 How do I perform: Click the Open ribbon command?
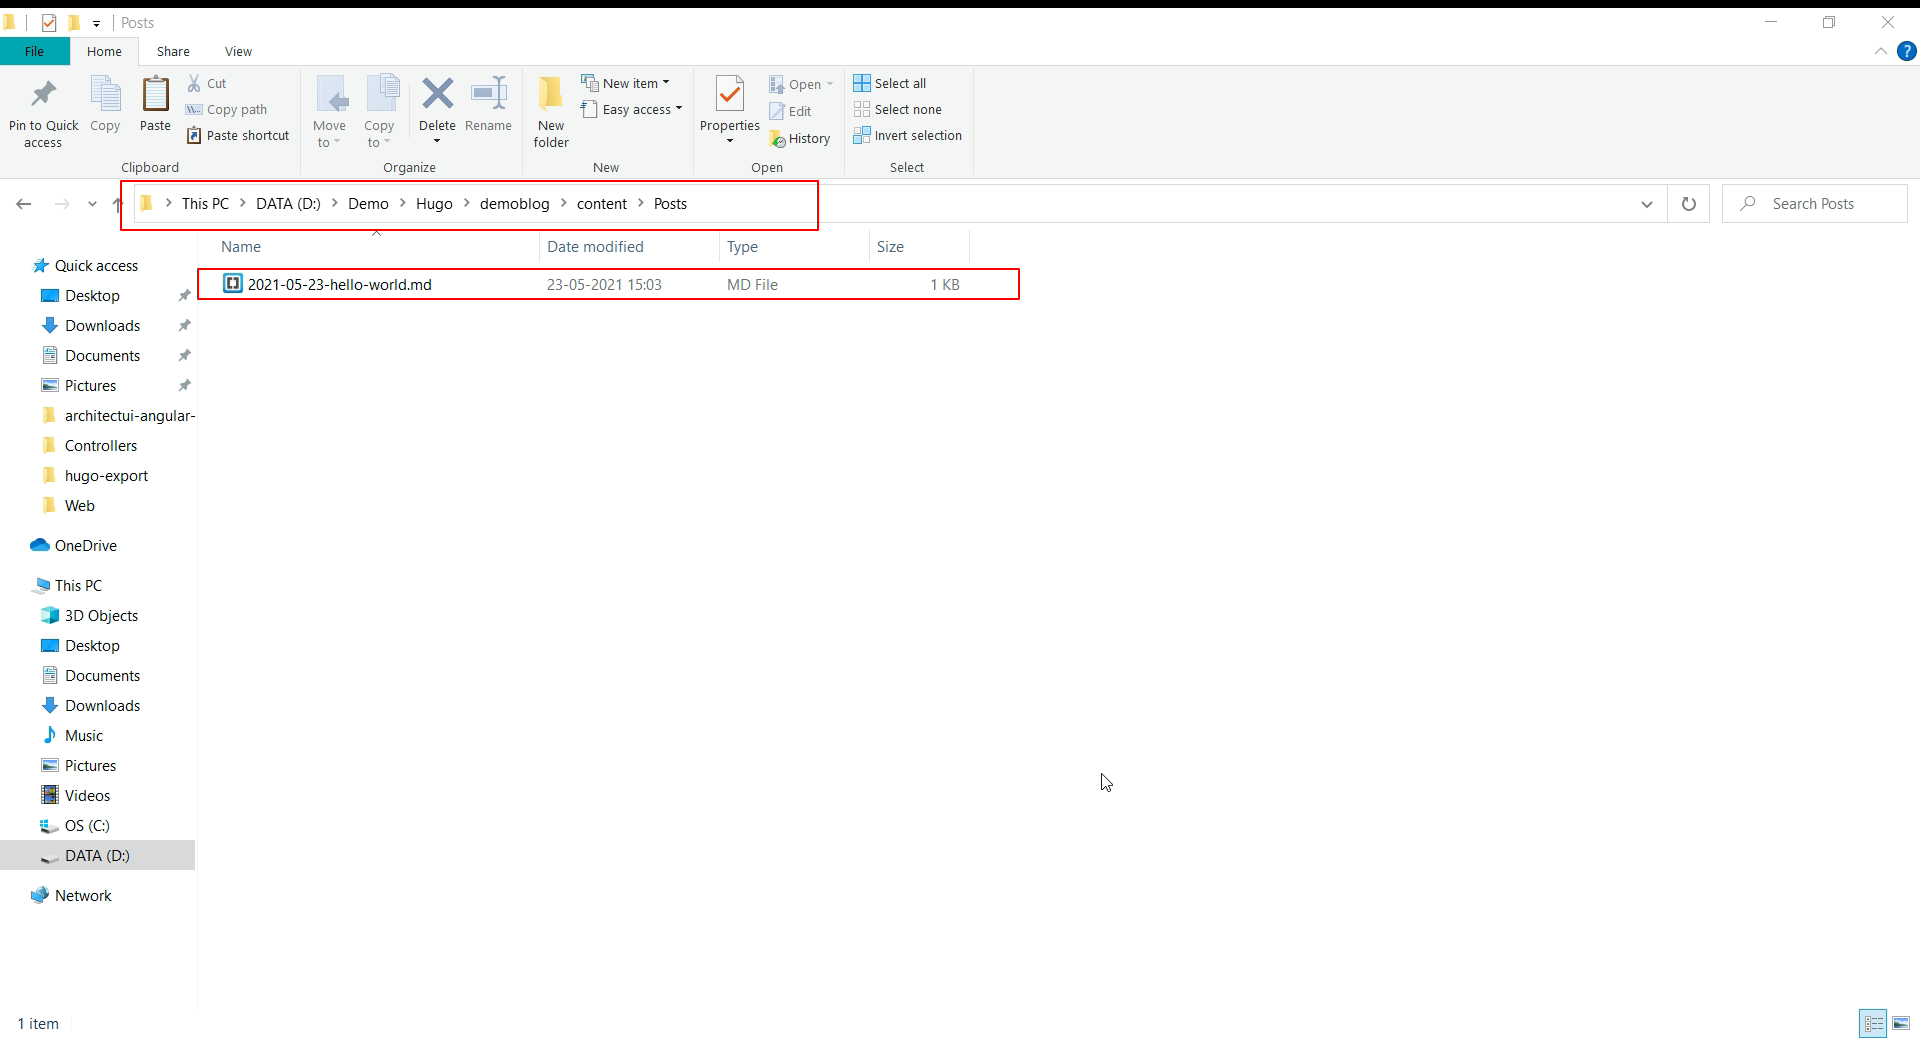point(801,84)
